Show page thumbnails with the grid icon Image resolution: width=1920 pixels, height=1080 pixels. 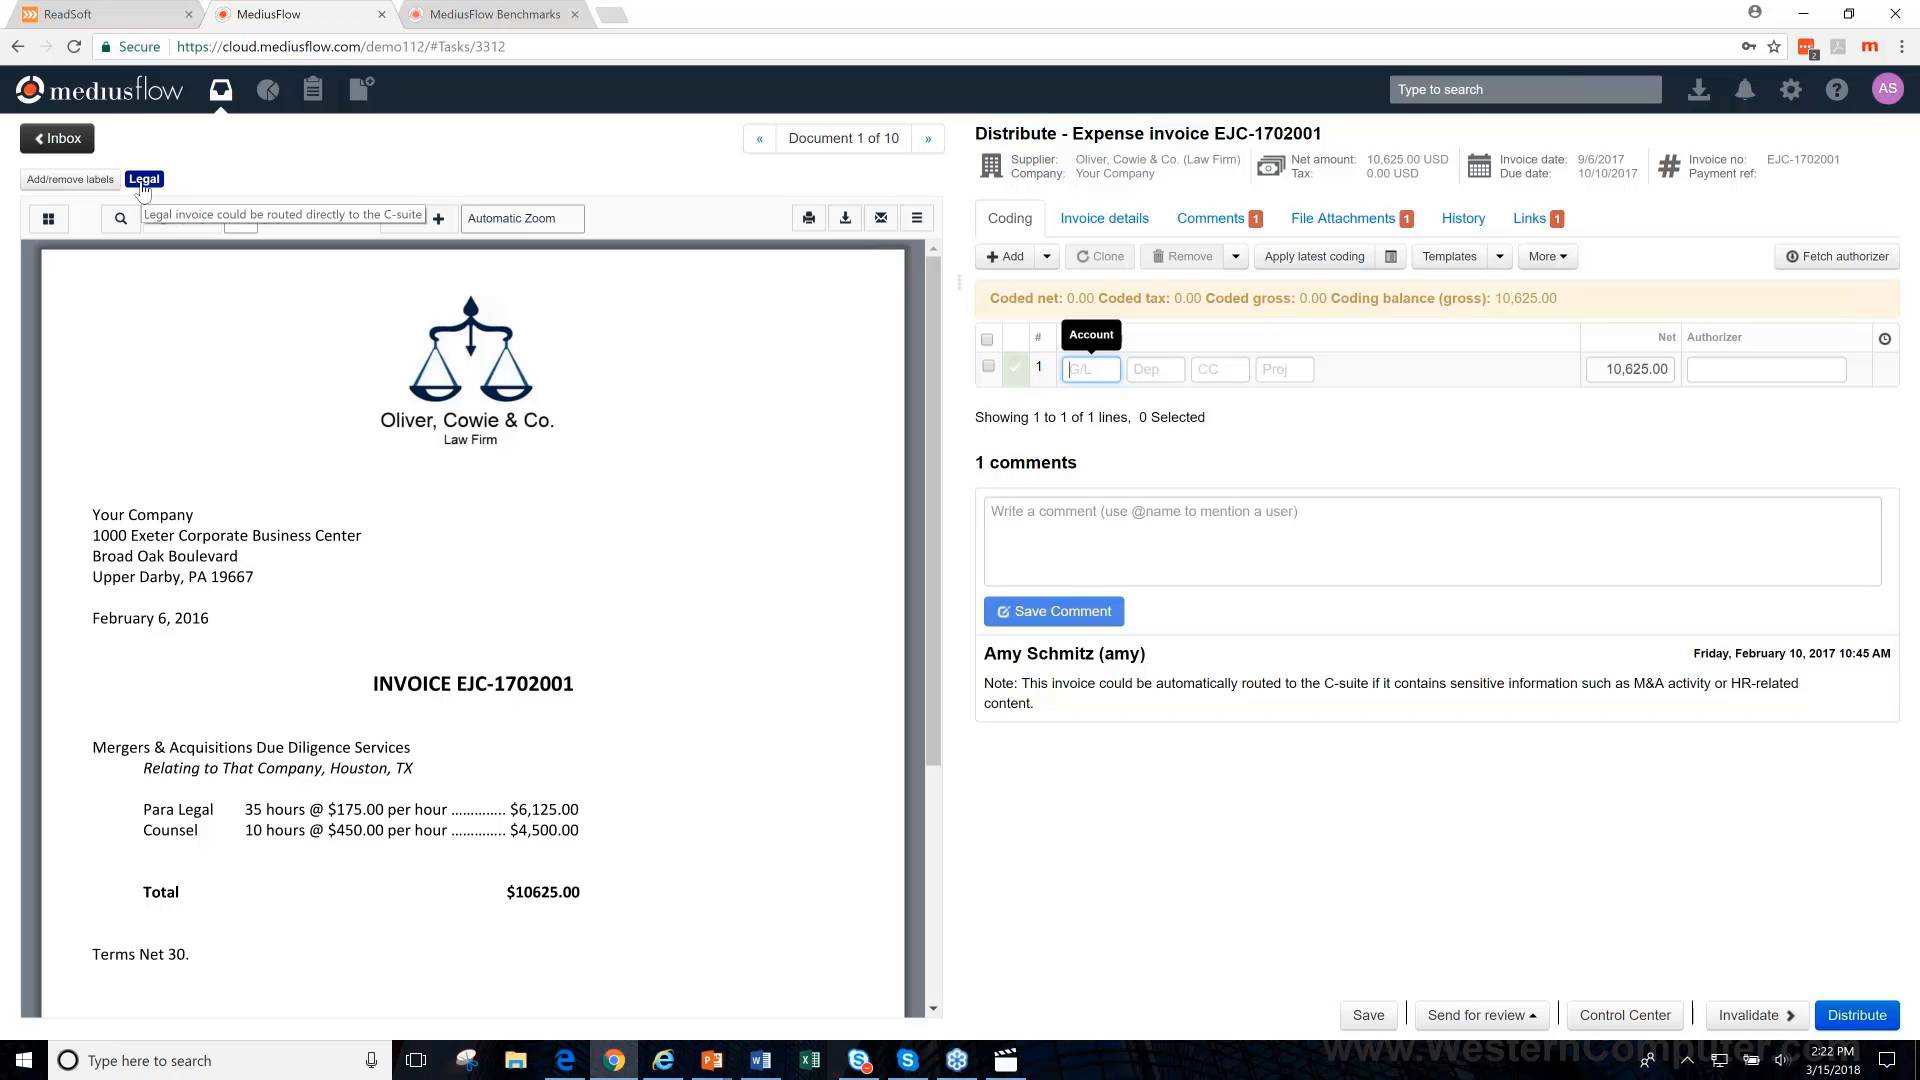tap(48, 218)
